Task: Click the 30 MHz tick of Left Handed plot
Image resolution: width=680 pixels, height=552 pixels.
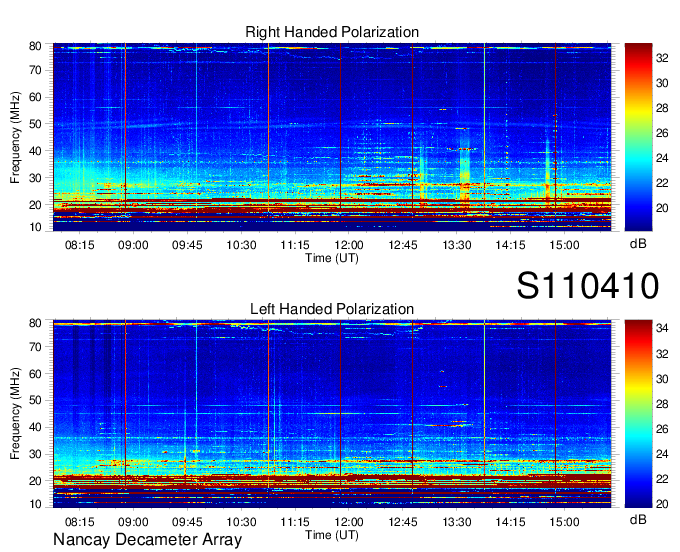Action: tap(35, 454)
